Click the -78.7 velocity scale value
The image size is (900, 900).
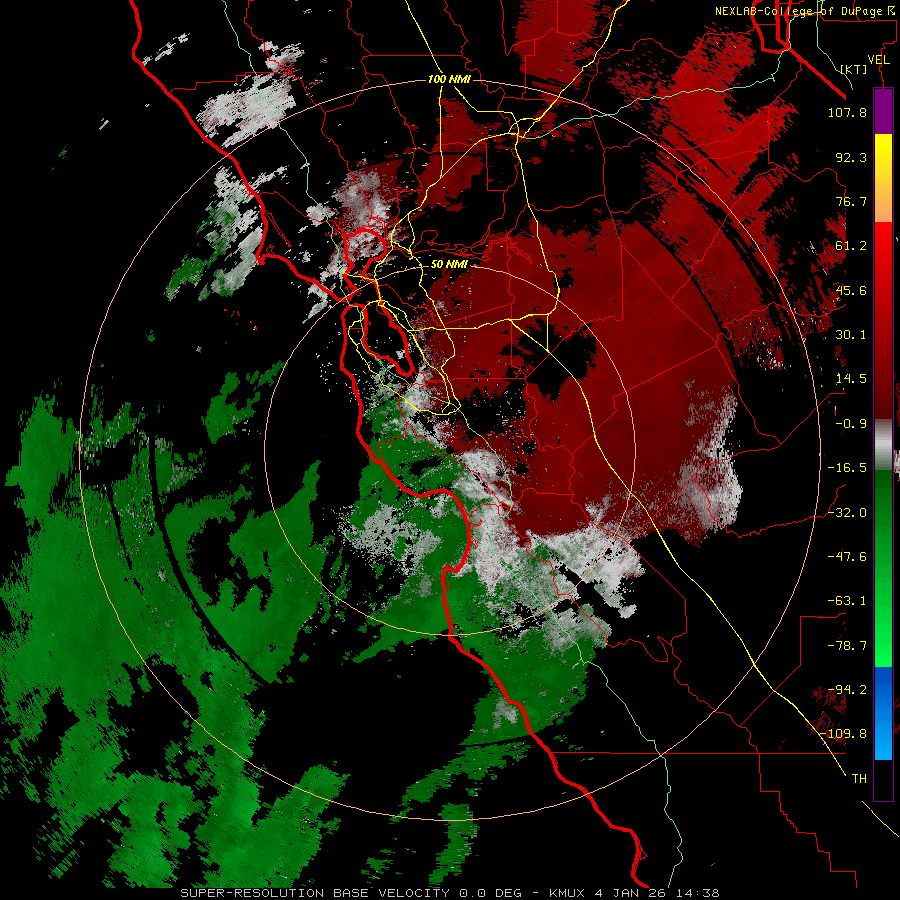pyautogui.click(x=847, y=646)
